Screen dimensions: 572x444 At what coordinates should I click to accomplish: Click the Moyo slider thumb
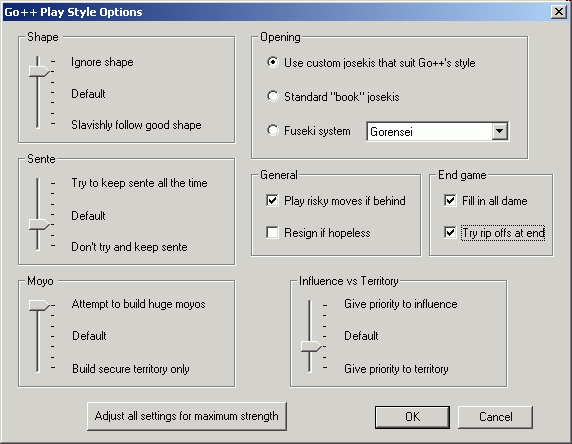point(39,305)
